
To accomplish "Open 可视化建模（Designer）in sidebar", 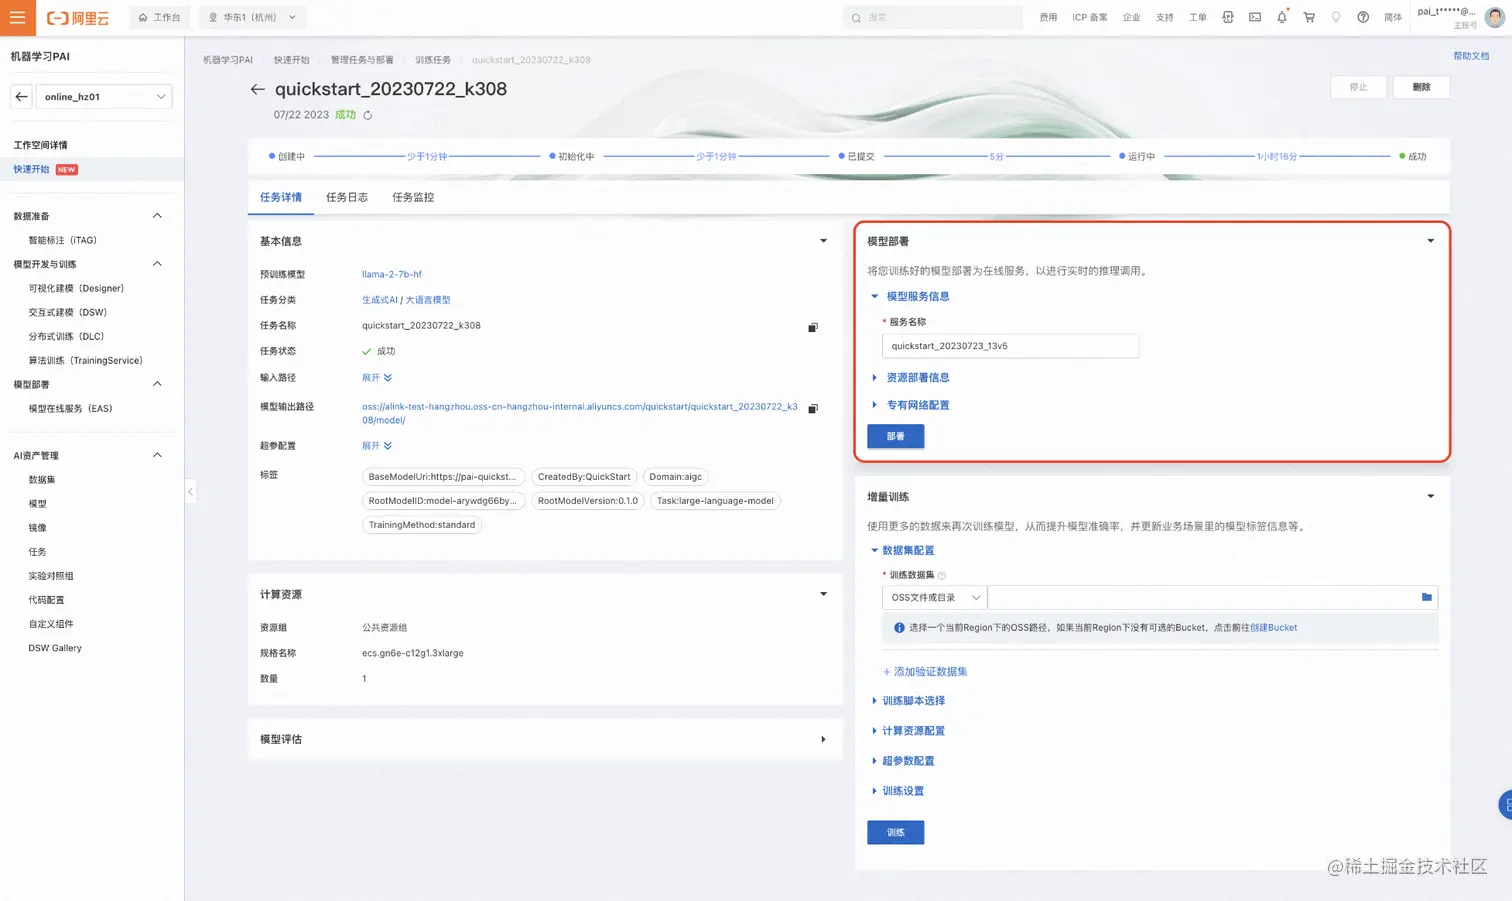I will [77, 289].
